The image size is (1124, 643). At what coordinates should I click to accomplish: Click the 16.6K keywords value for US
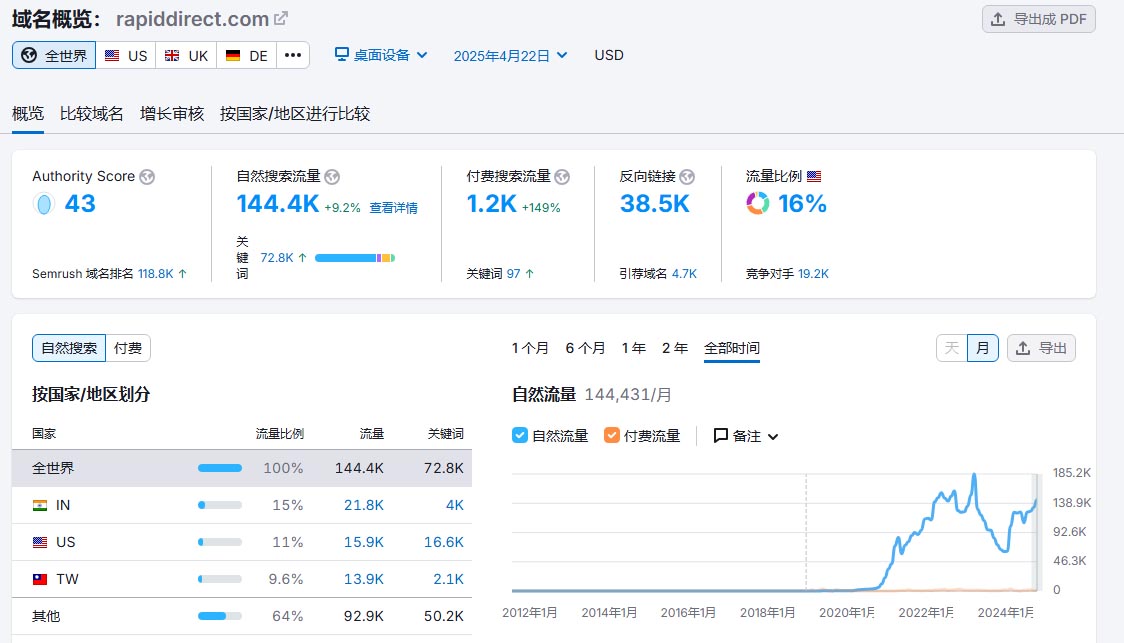444,543
